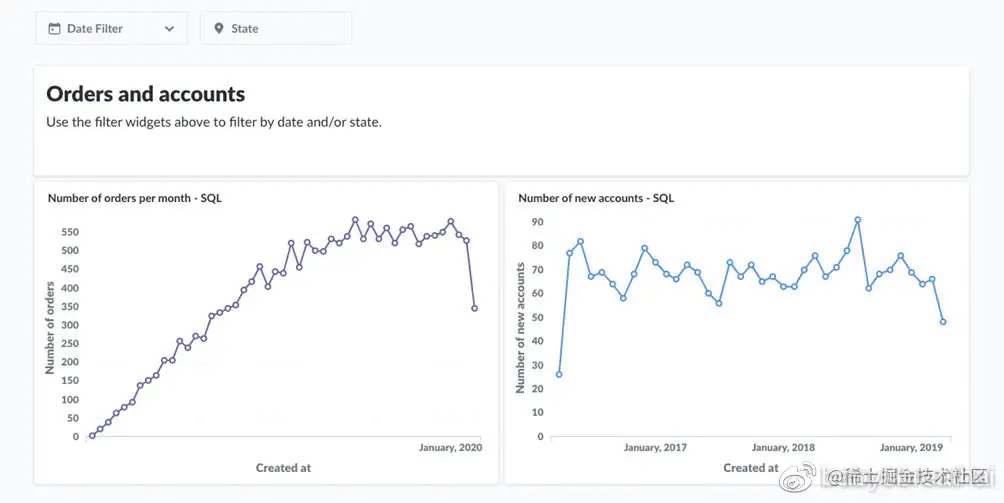This screenshot has height=503, width=1004.
Task: Click the calendar icon in Date Filter
Action: coord(54,29)
